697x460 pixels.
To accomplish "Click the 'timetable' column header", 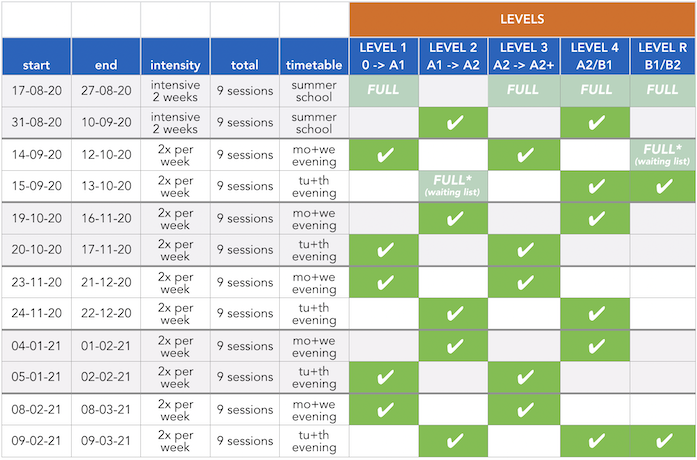I will click(314, 65).
